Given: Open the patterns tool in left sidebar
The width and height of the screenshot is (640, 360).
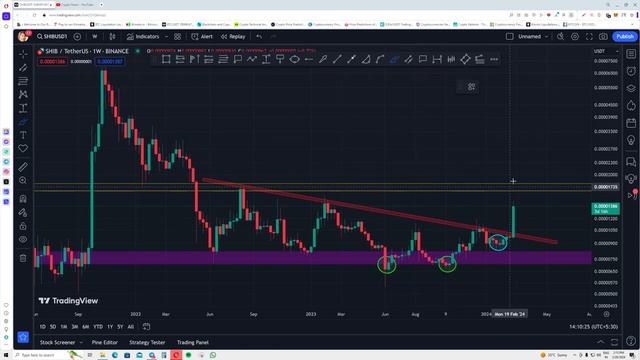Looking at the screenshot, I should (x=23, y=95).
